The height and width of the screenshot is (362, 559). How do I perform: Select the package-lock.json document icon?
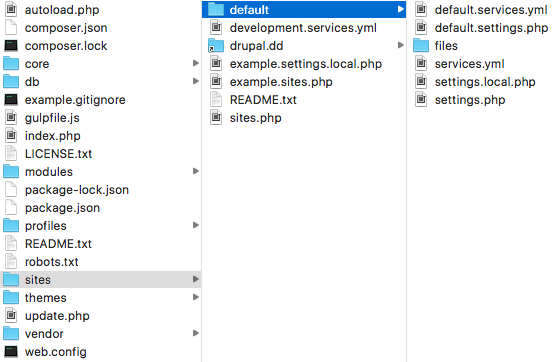[x=11, y=189]
